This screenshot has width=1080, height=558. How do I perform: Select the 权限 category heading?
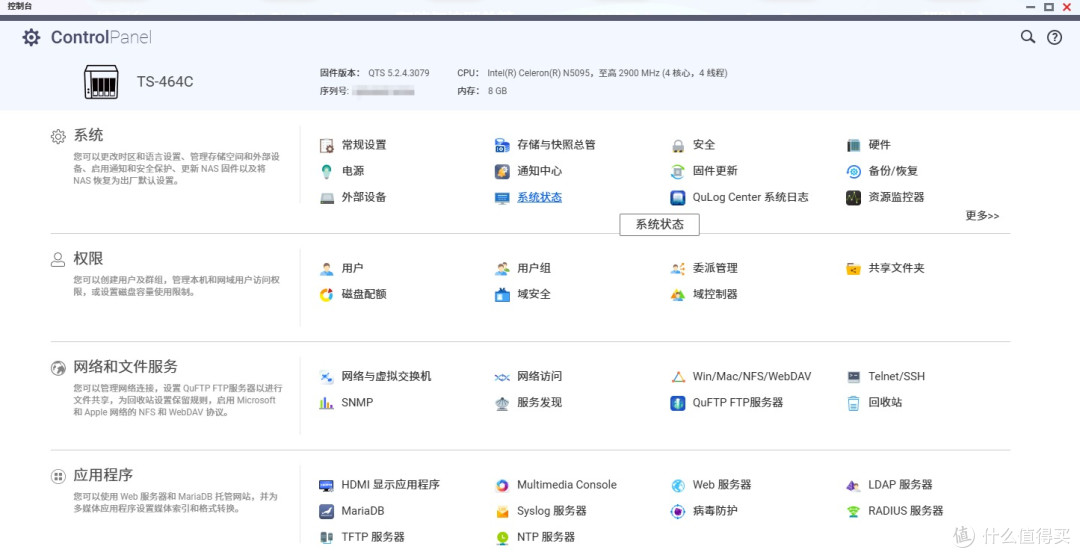pos(88,258)
